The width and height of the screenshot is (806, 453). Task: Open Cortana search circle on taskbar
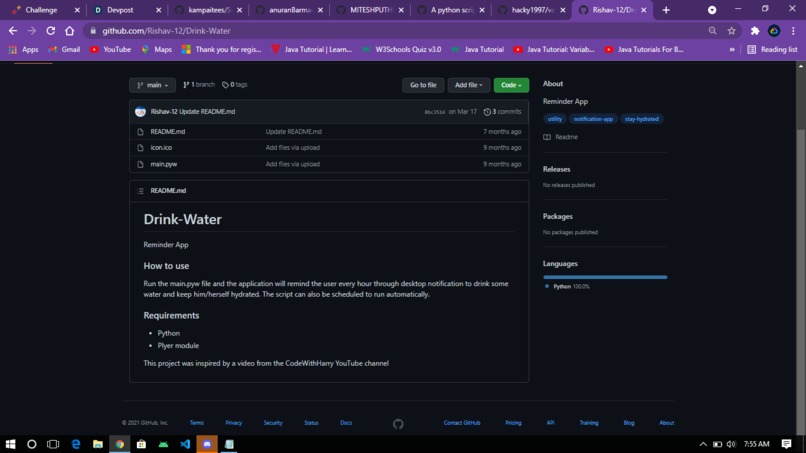point(32,444)
